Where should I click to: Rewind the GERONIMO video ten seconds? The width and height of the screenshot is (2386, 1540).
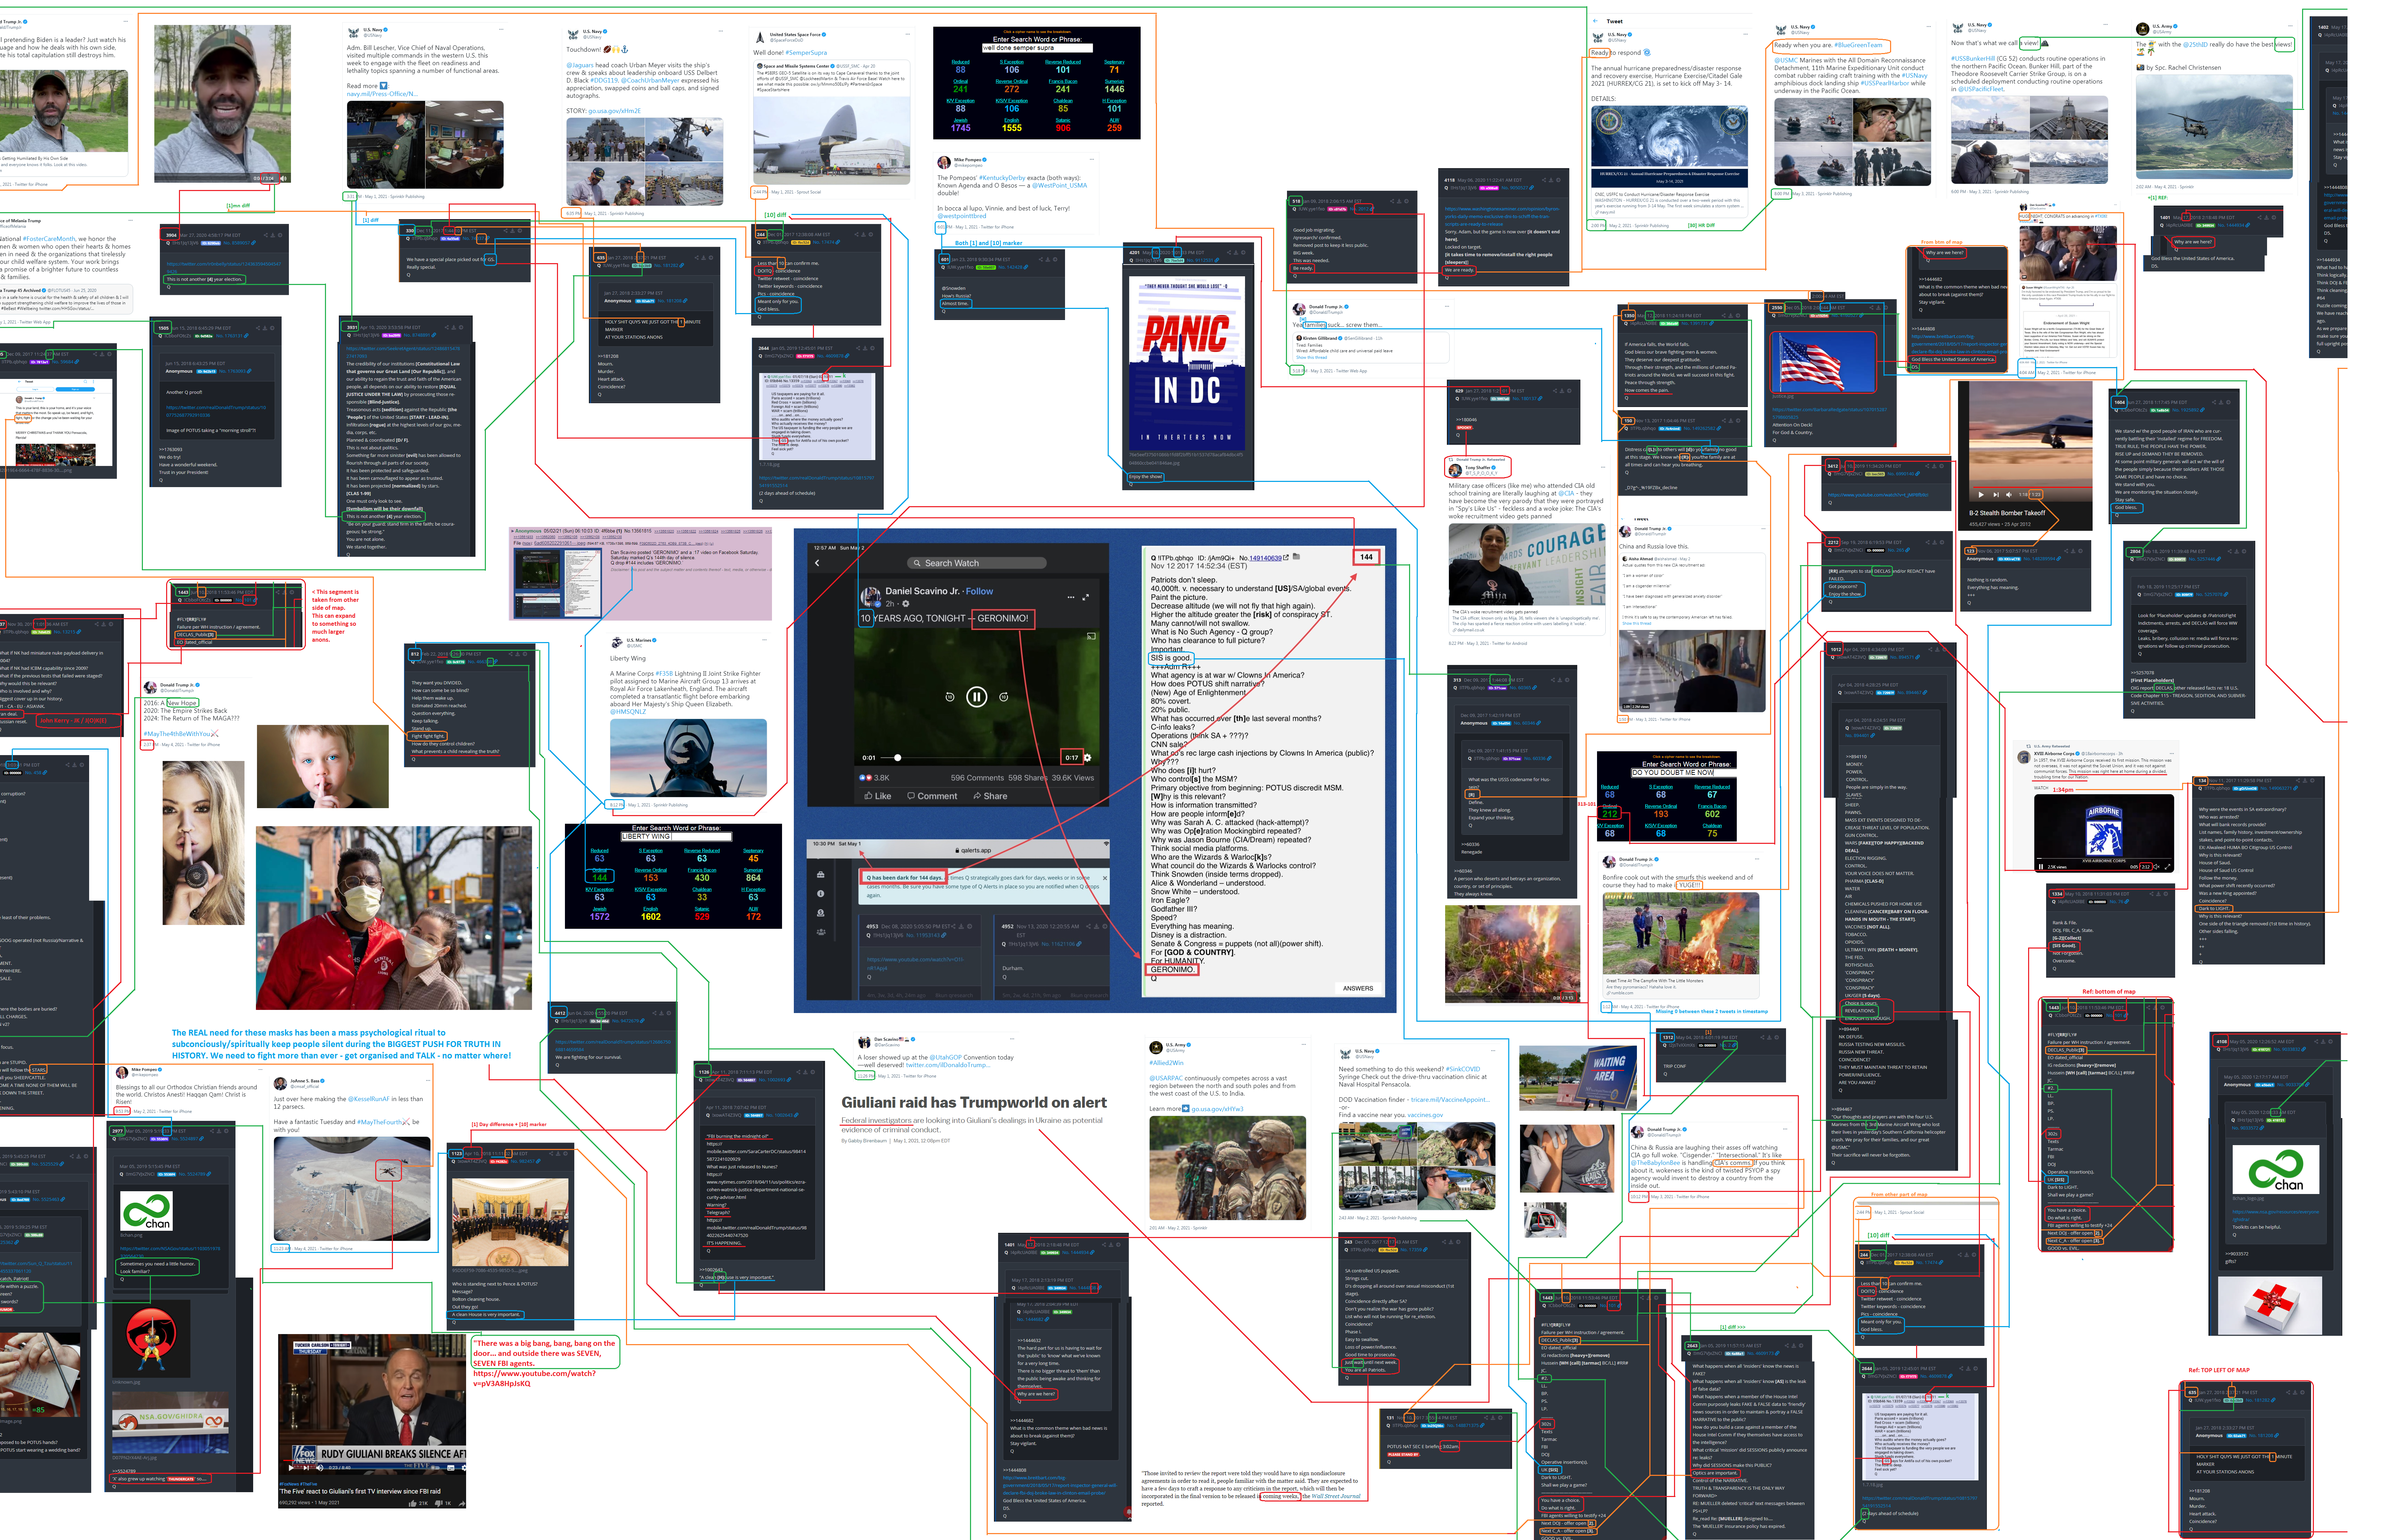pos(950,697)
